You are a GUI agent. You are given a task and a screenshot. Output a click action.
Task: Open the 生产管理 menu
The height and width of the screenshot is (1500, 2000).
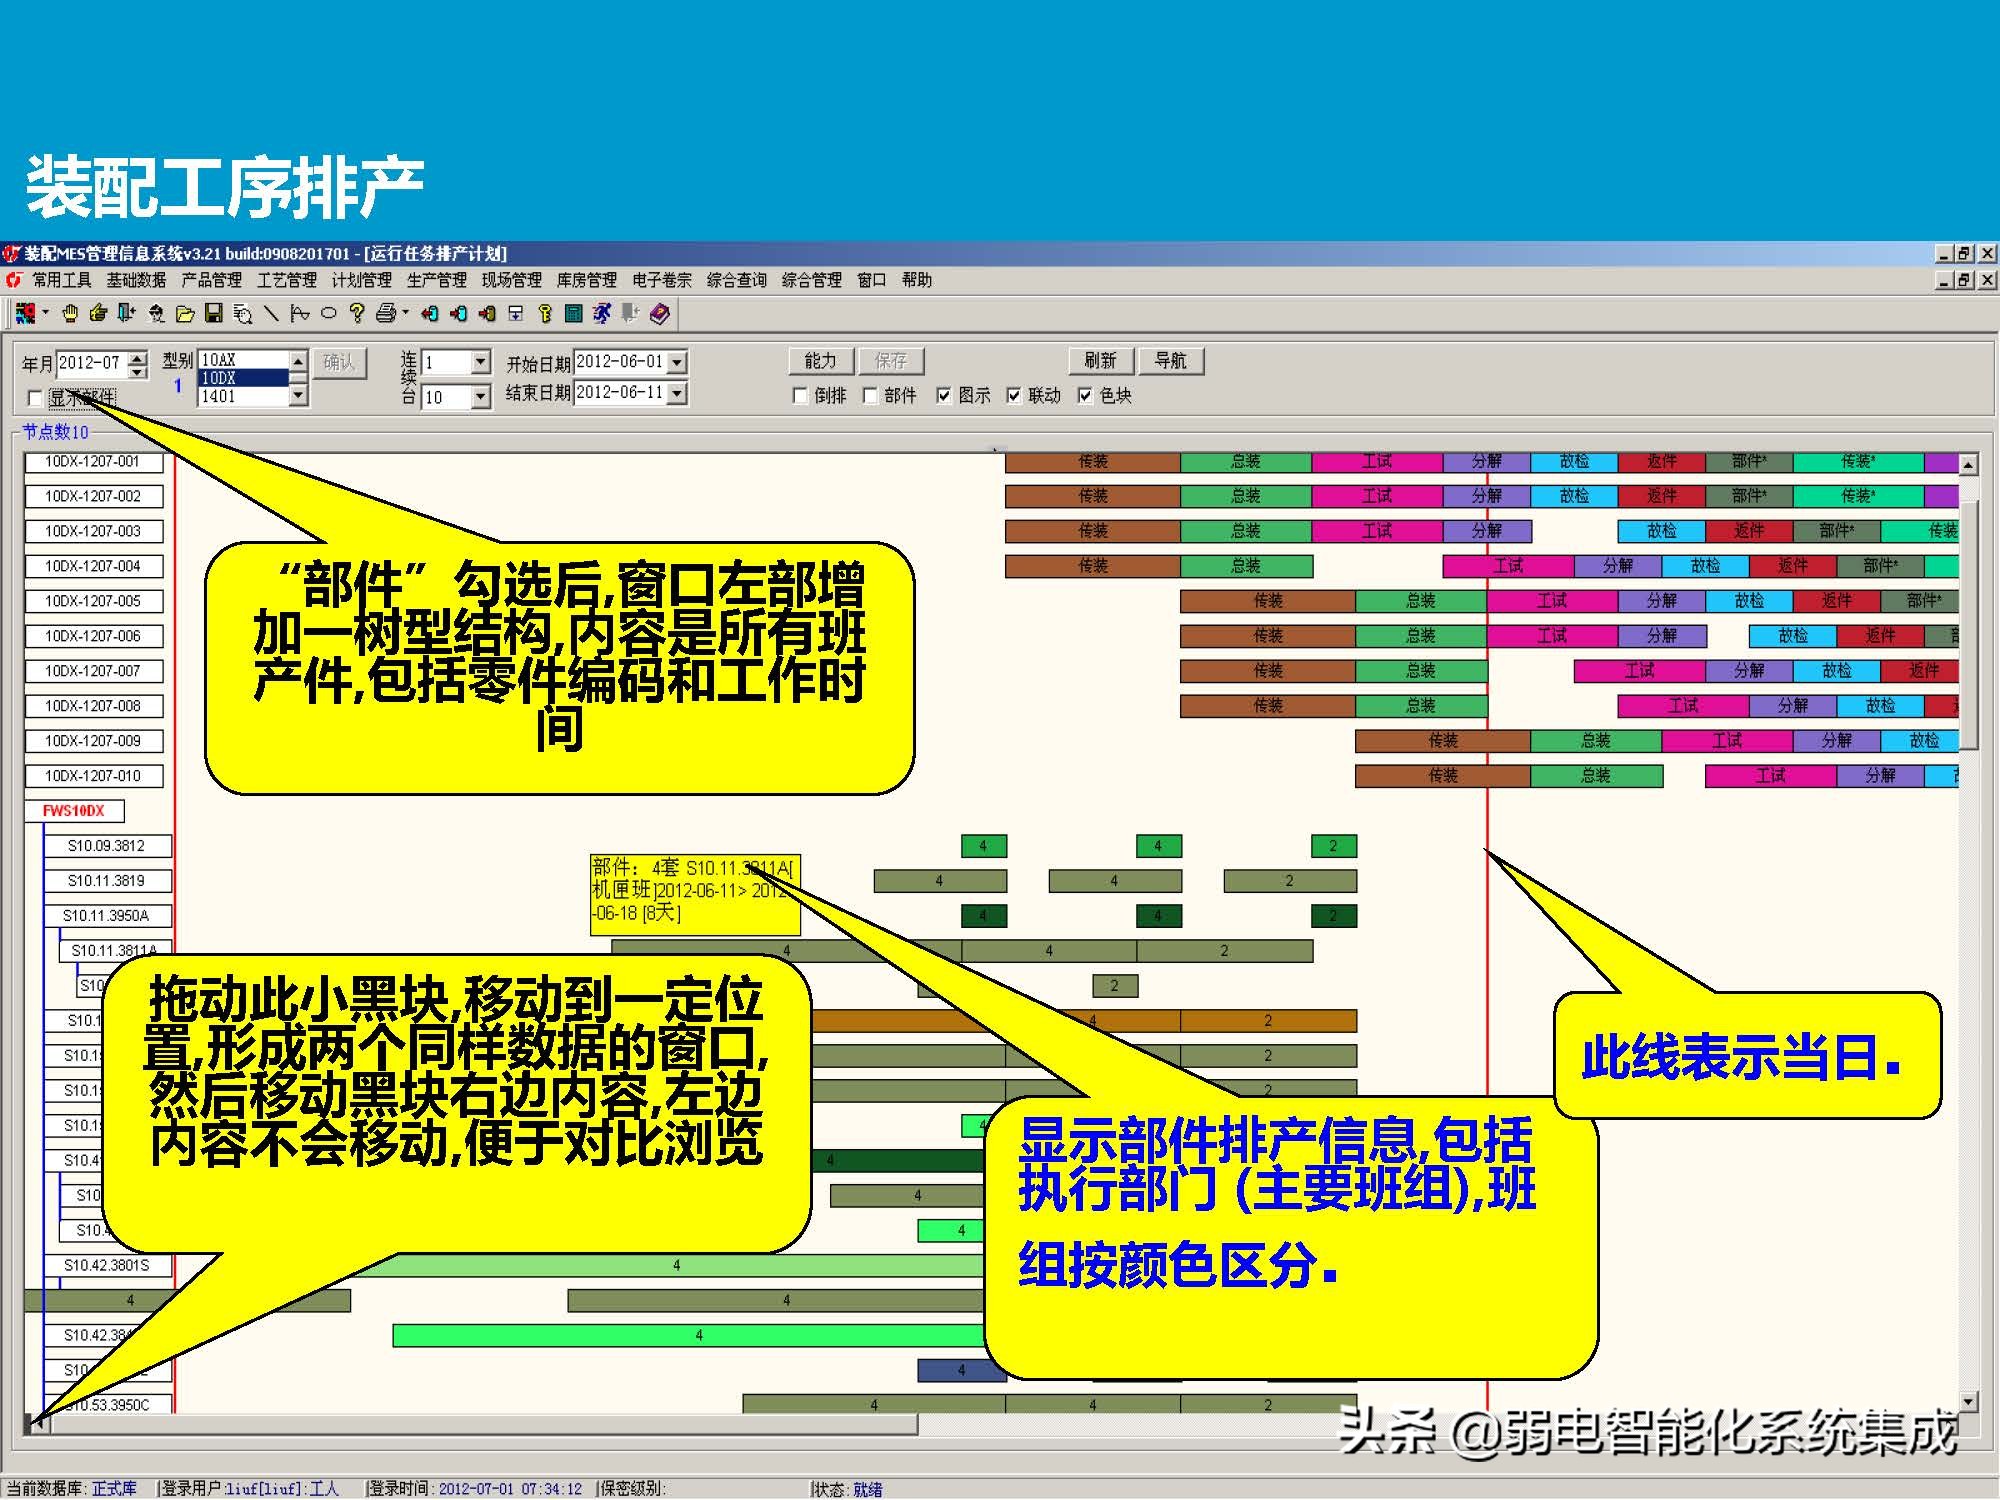coord(436,281)
